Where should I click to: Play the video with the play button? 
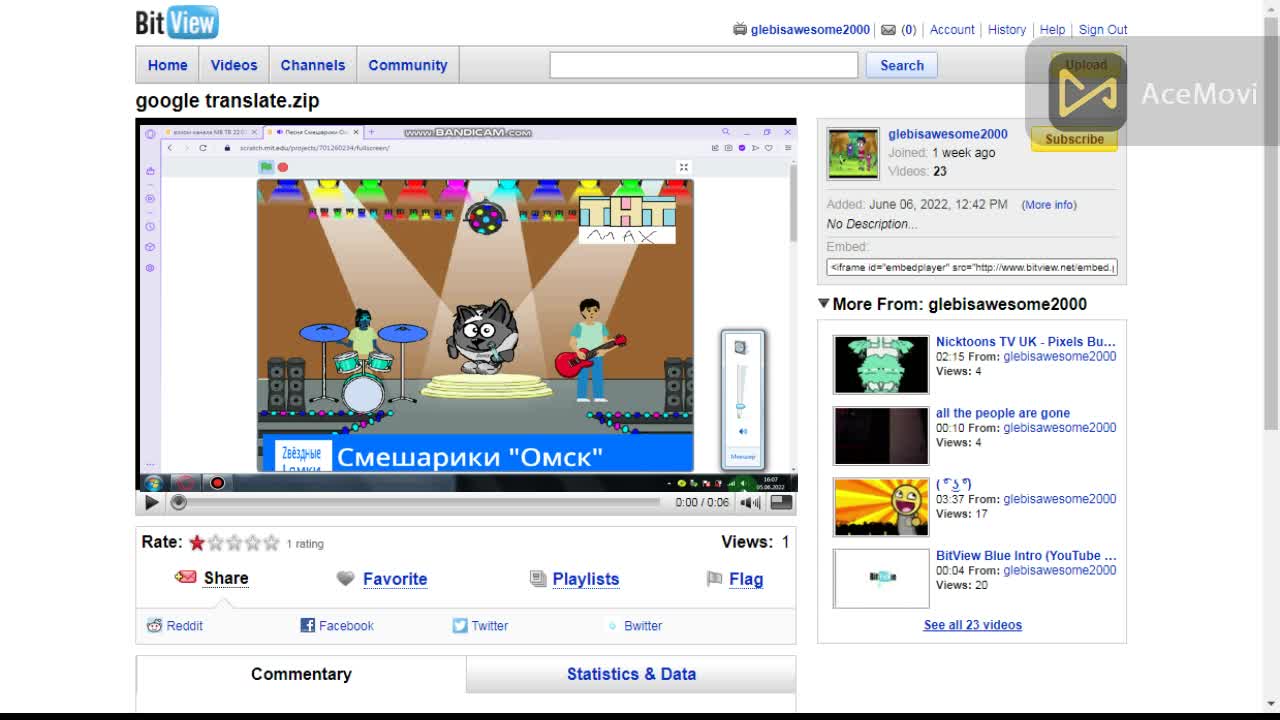pyautogui.click(x=152, y=503)
